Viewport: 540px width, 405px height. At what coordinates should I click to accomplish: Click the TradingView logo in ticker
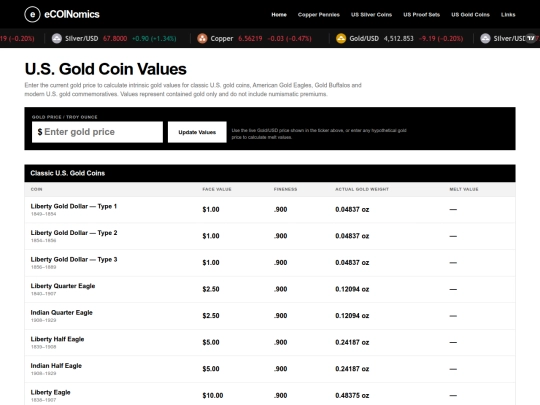point(531,38)
